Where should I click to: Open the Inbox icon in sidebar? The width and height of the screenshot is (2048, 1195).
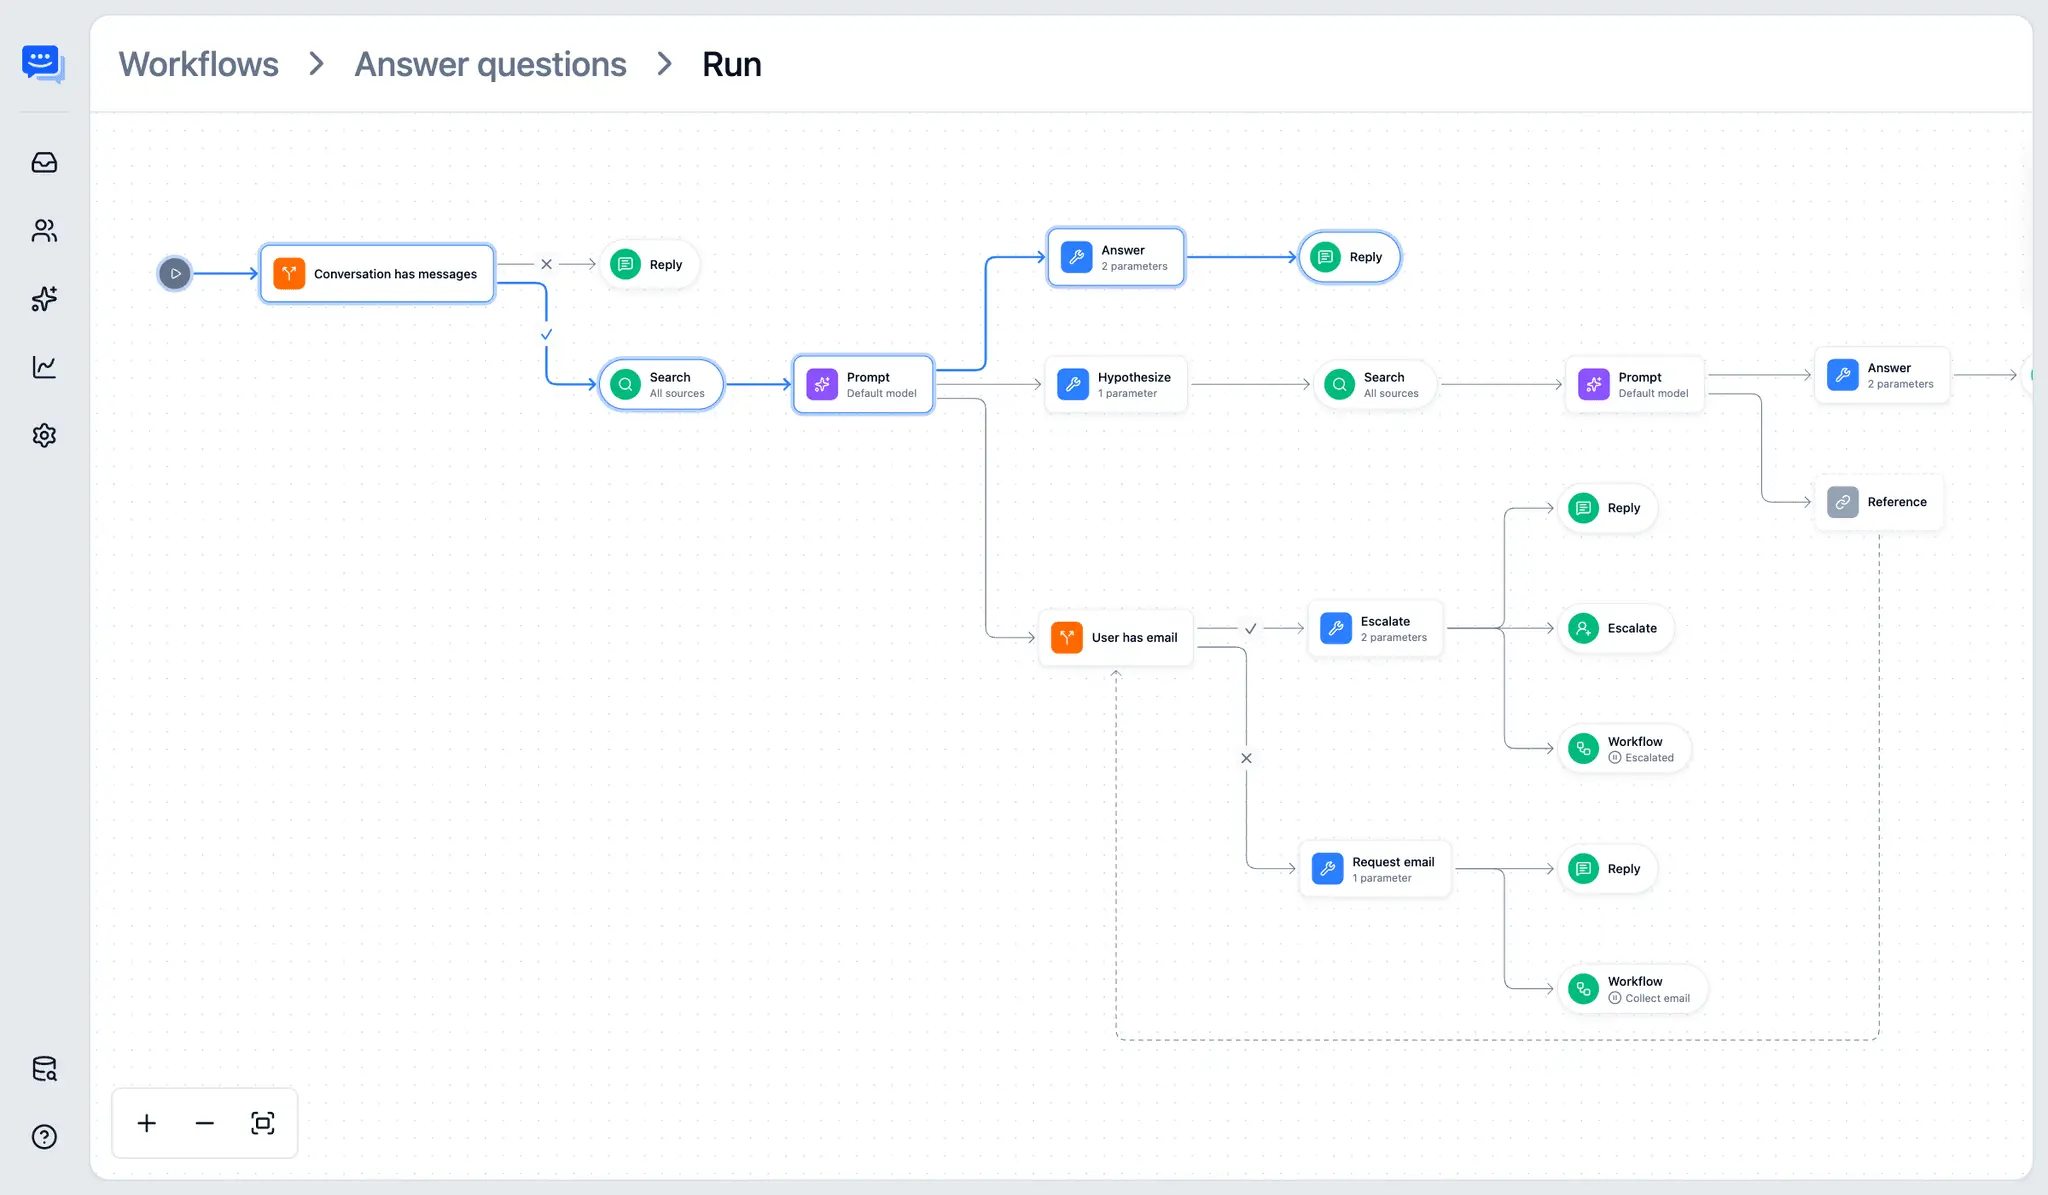click(44, 162)
